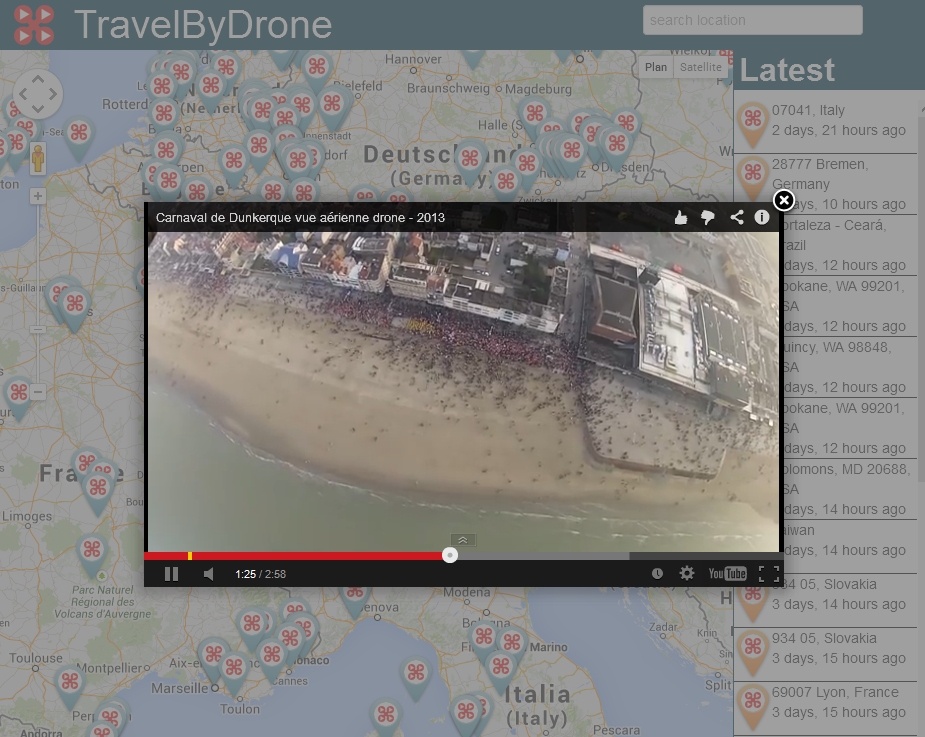Click the pin icon beside 69007 Lyon, France
This screenshot has height=737, width=925.
point(753,705)
